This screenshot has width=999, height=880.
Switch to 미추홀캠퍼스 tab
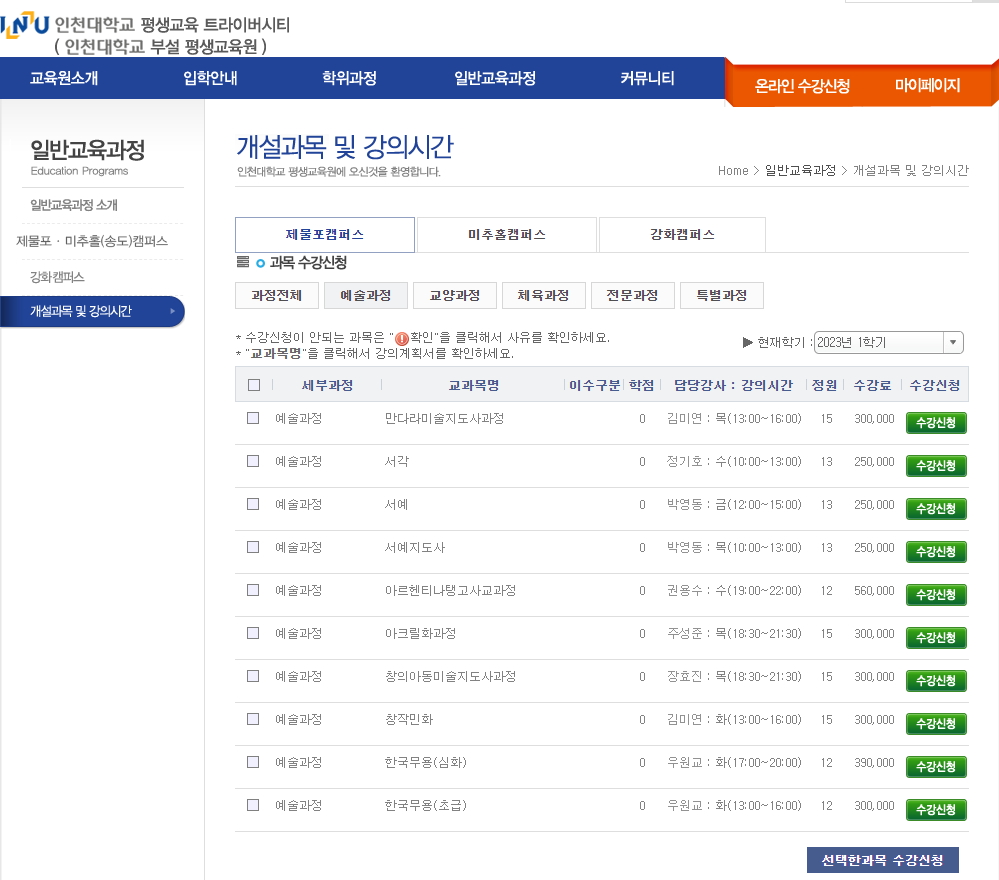(507, 234)
